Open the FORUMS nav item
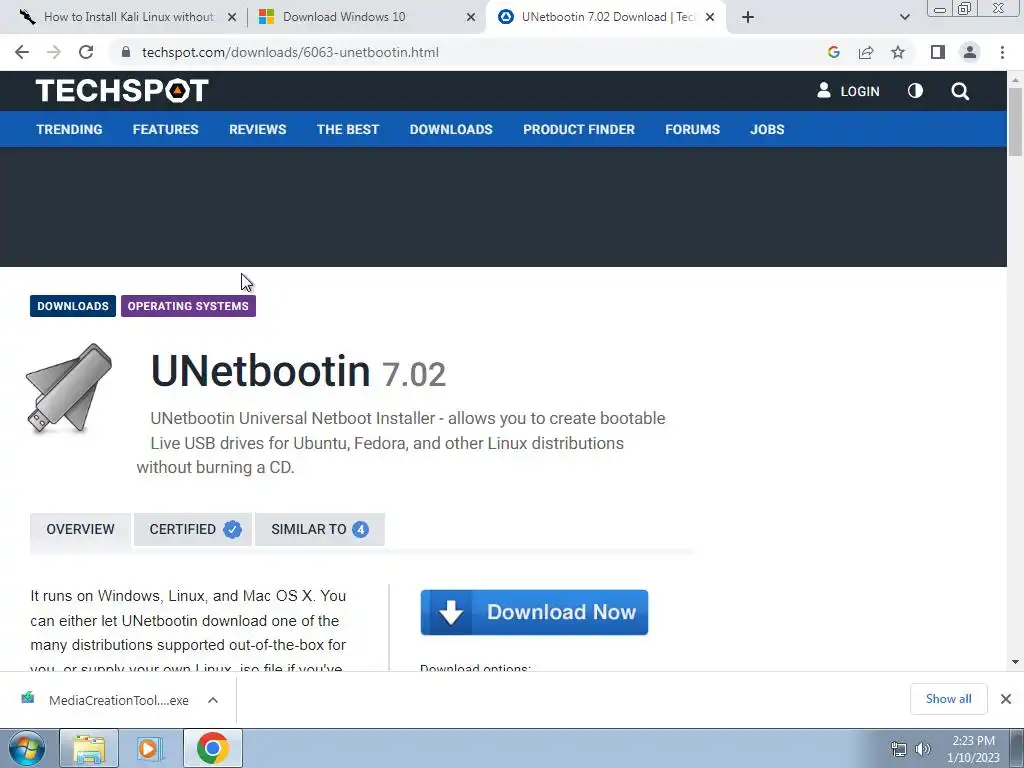This screenshot has height=768, width=1024. pos(692,129)
